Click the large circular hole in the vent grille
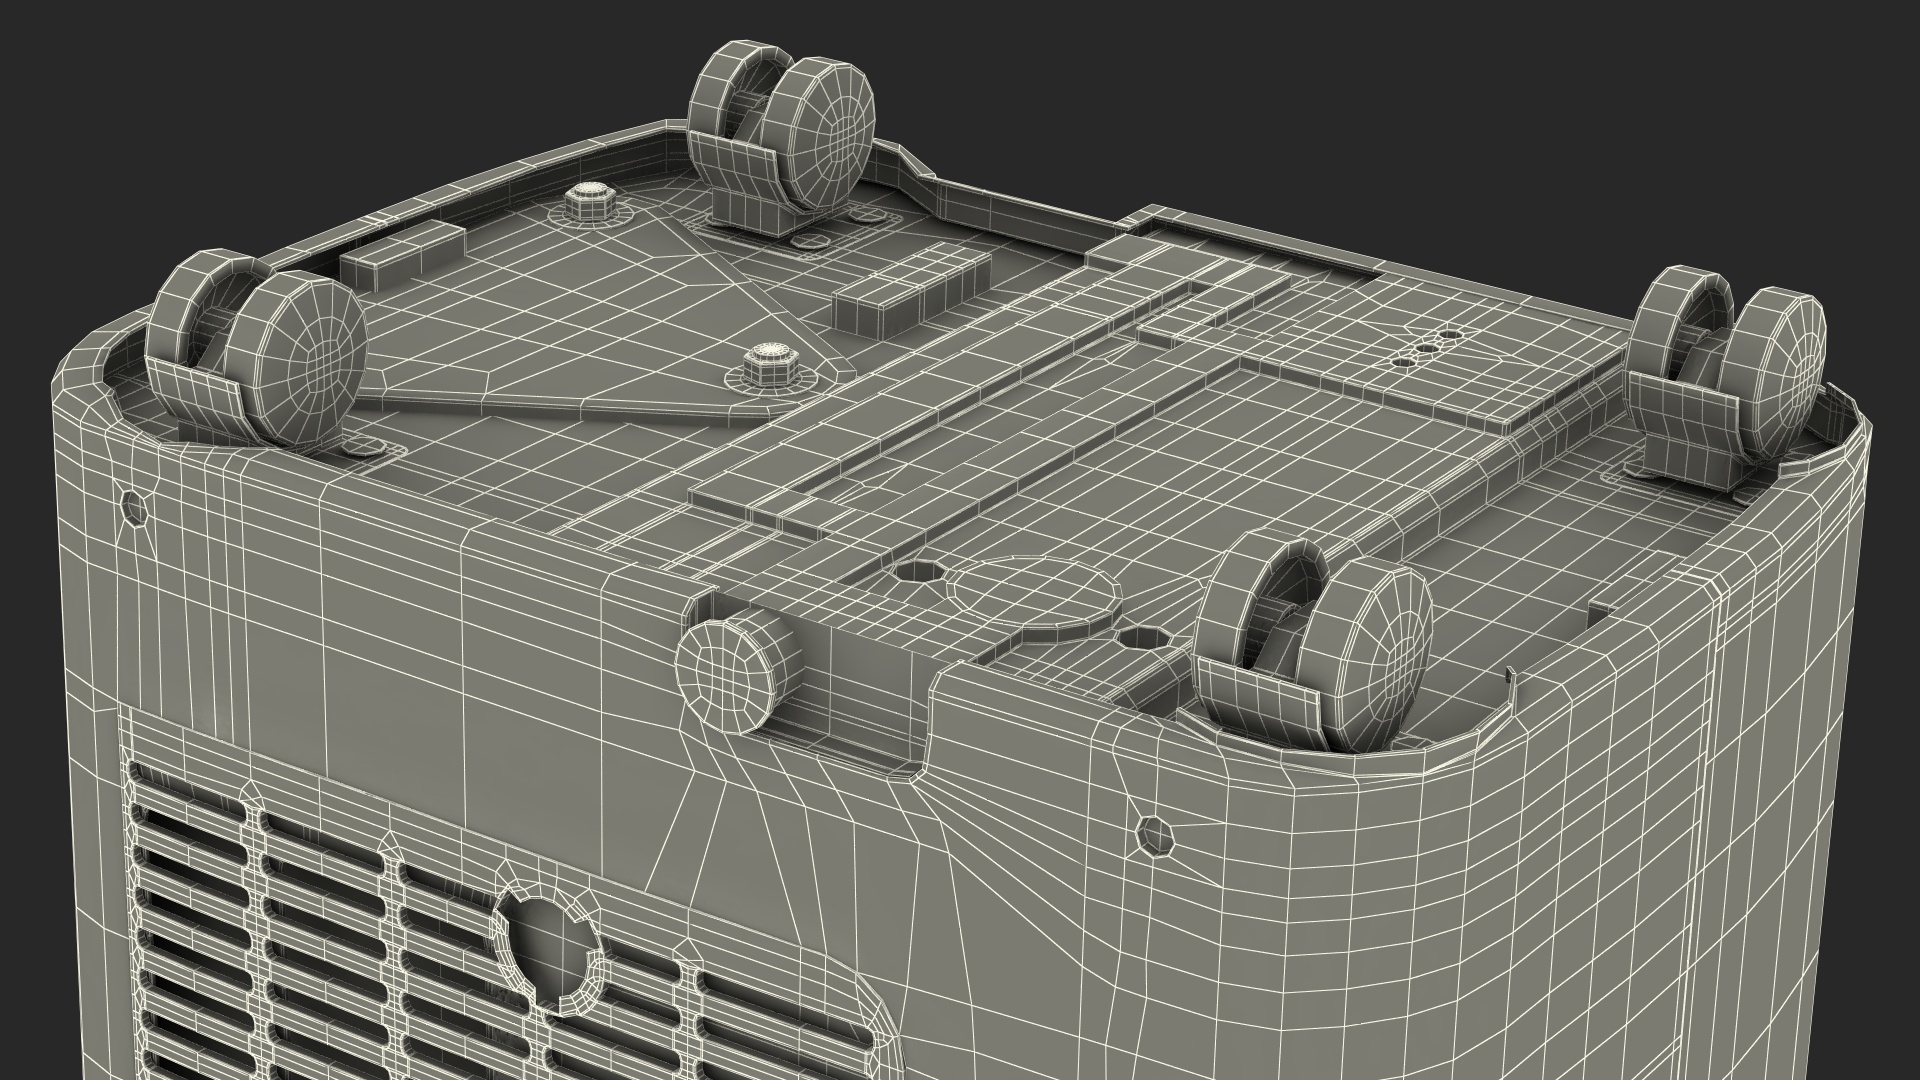This screenshot has width=1920, height=1080. [x=552, y=947]
